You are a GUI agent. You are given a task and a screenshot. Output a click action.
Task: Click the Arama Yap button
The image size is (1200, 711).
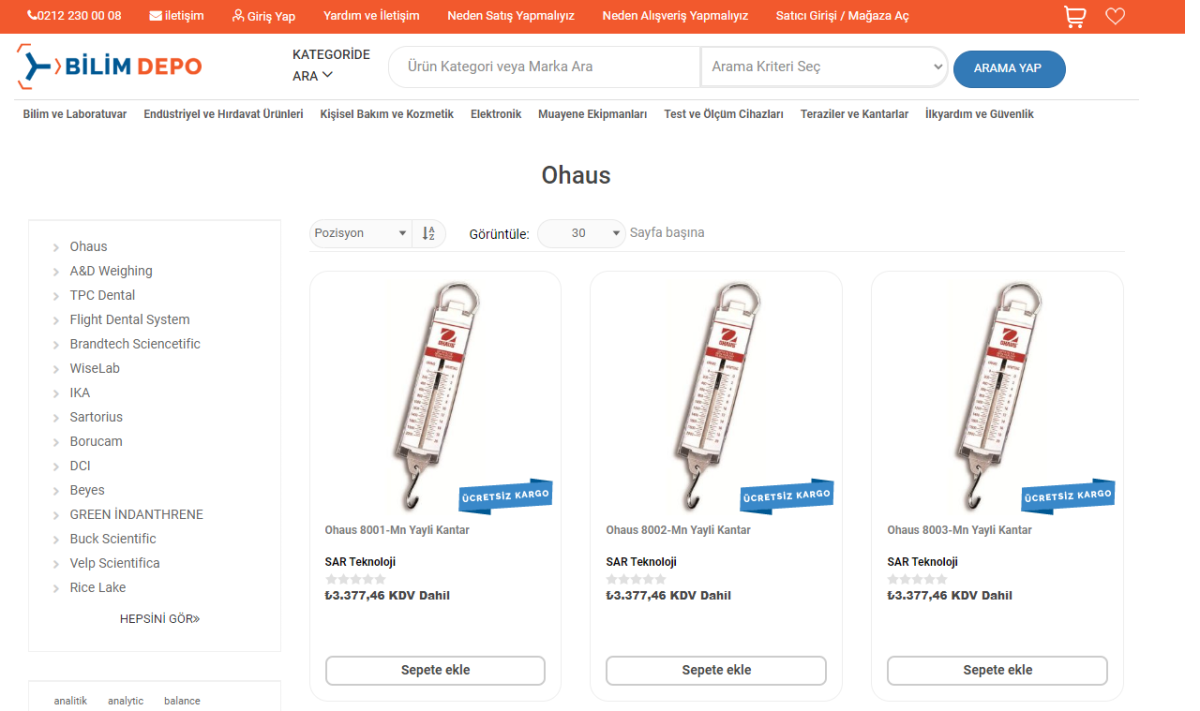1008,68
